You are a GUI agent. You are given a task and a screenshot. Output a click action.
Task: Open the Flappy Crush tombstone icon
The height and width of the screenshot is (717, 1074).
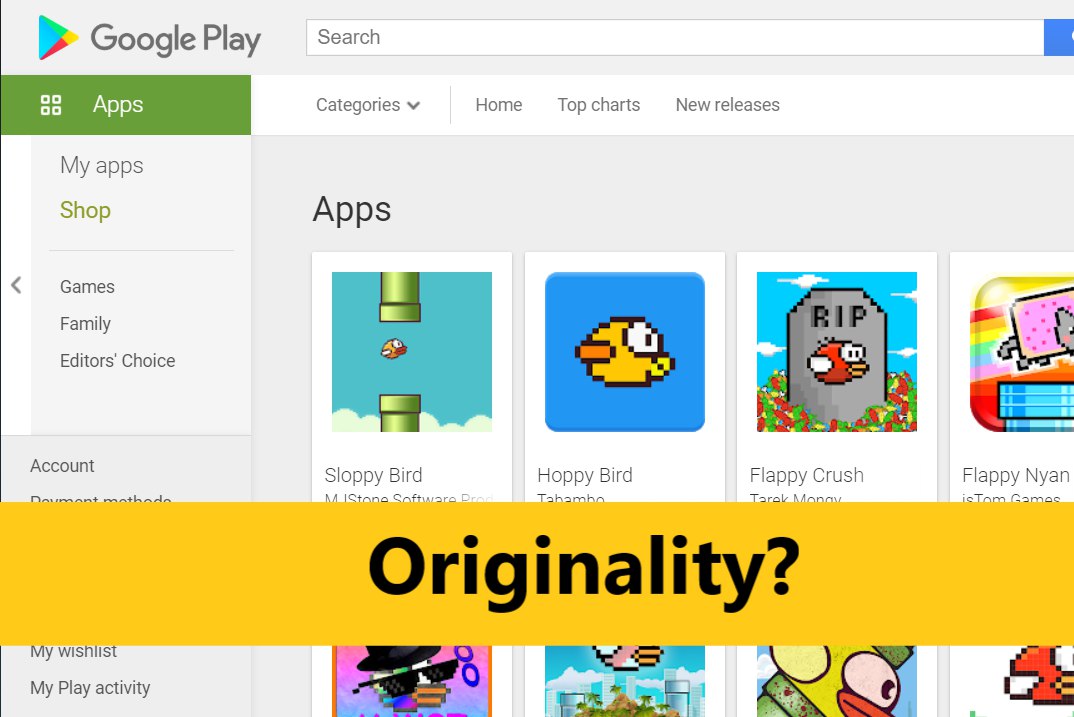[836, 352]
